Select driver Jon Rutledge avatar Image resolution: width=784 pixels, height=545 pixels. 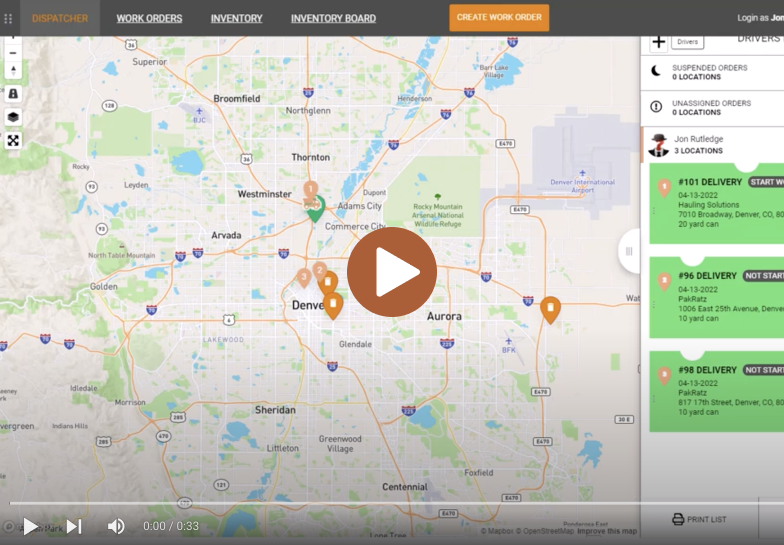(658, 145)
